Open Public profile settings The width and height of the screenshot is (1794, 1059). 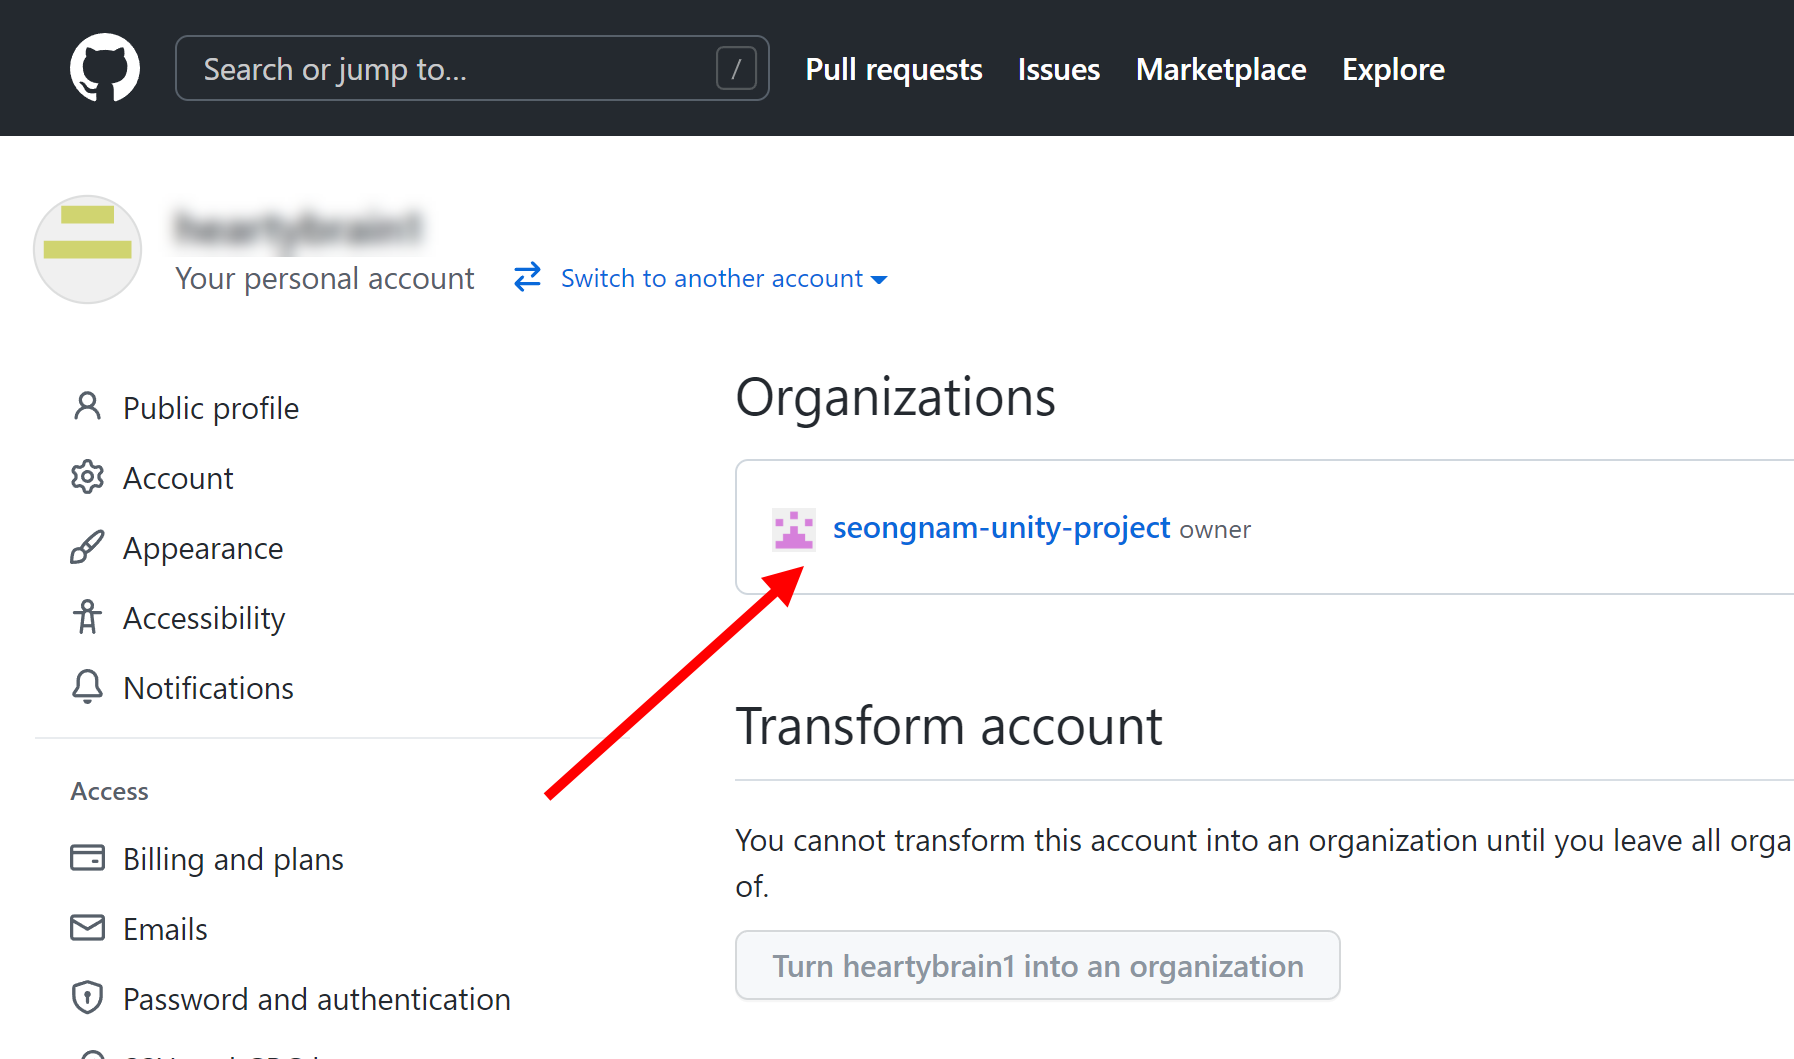click(211, 408)
